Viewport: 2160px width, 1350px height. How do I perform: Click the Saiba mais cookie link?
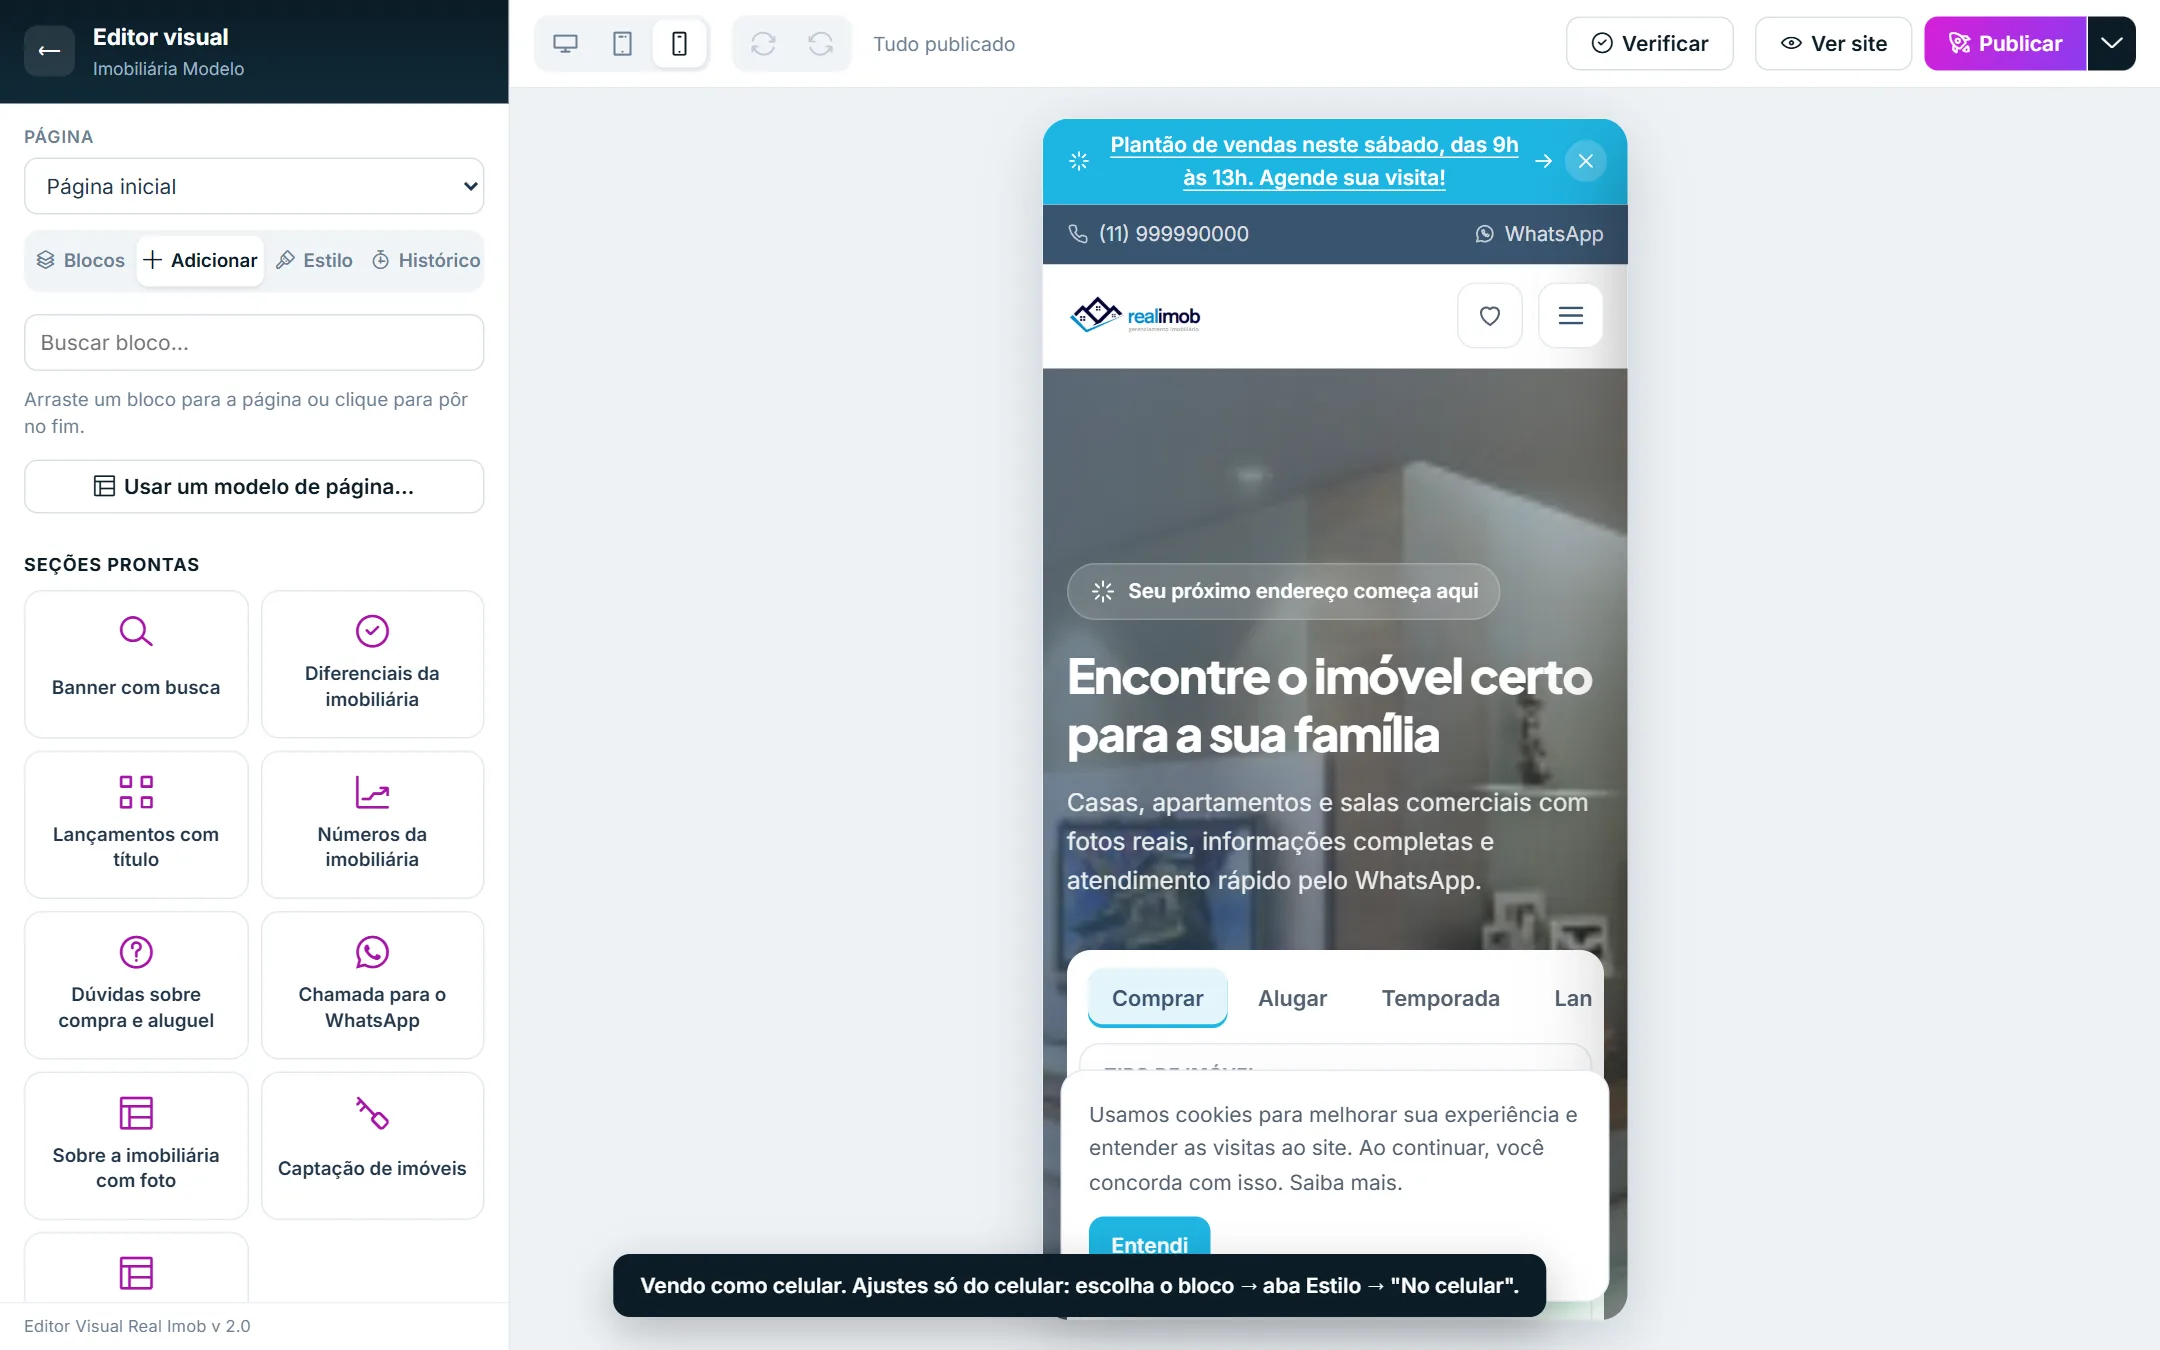click(x=1345, y=1183)
